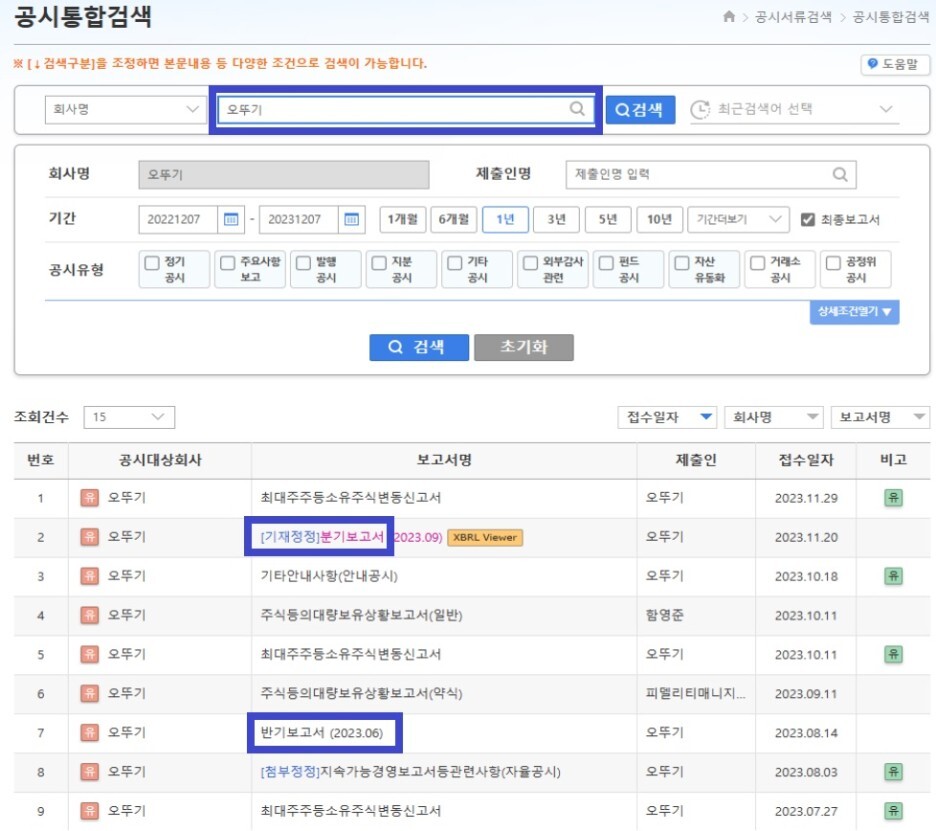Viewport: 936px width, 831px height.
Task: Check 발행공시 disclosure type
Action: coord(303,263)
